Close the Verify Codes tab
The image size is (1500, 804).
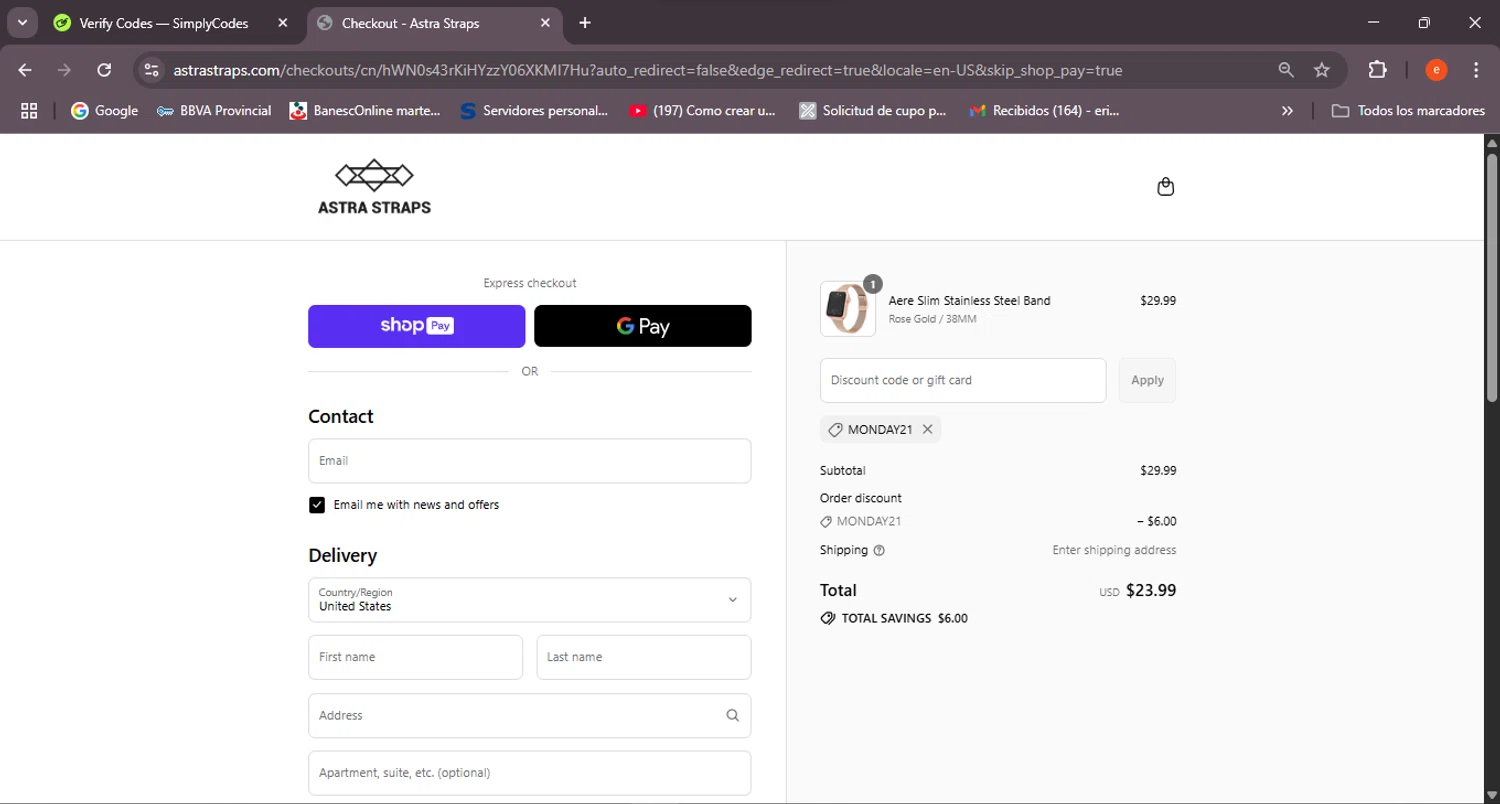[283, 23]
